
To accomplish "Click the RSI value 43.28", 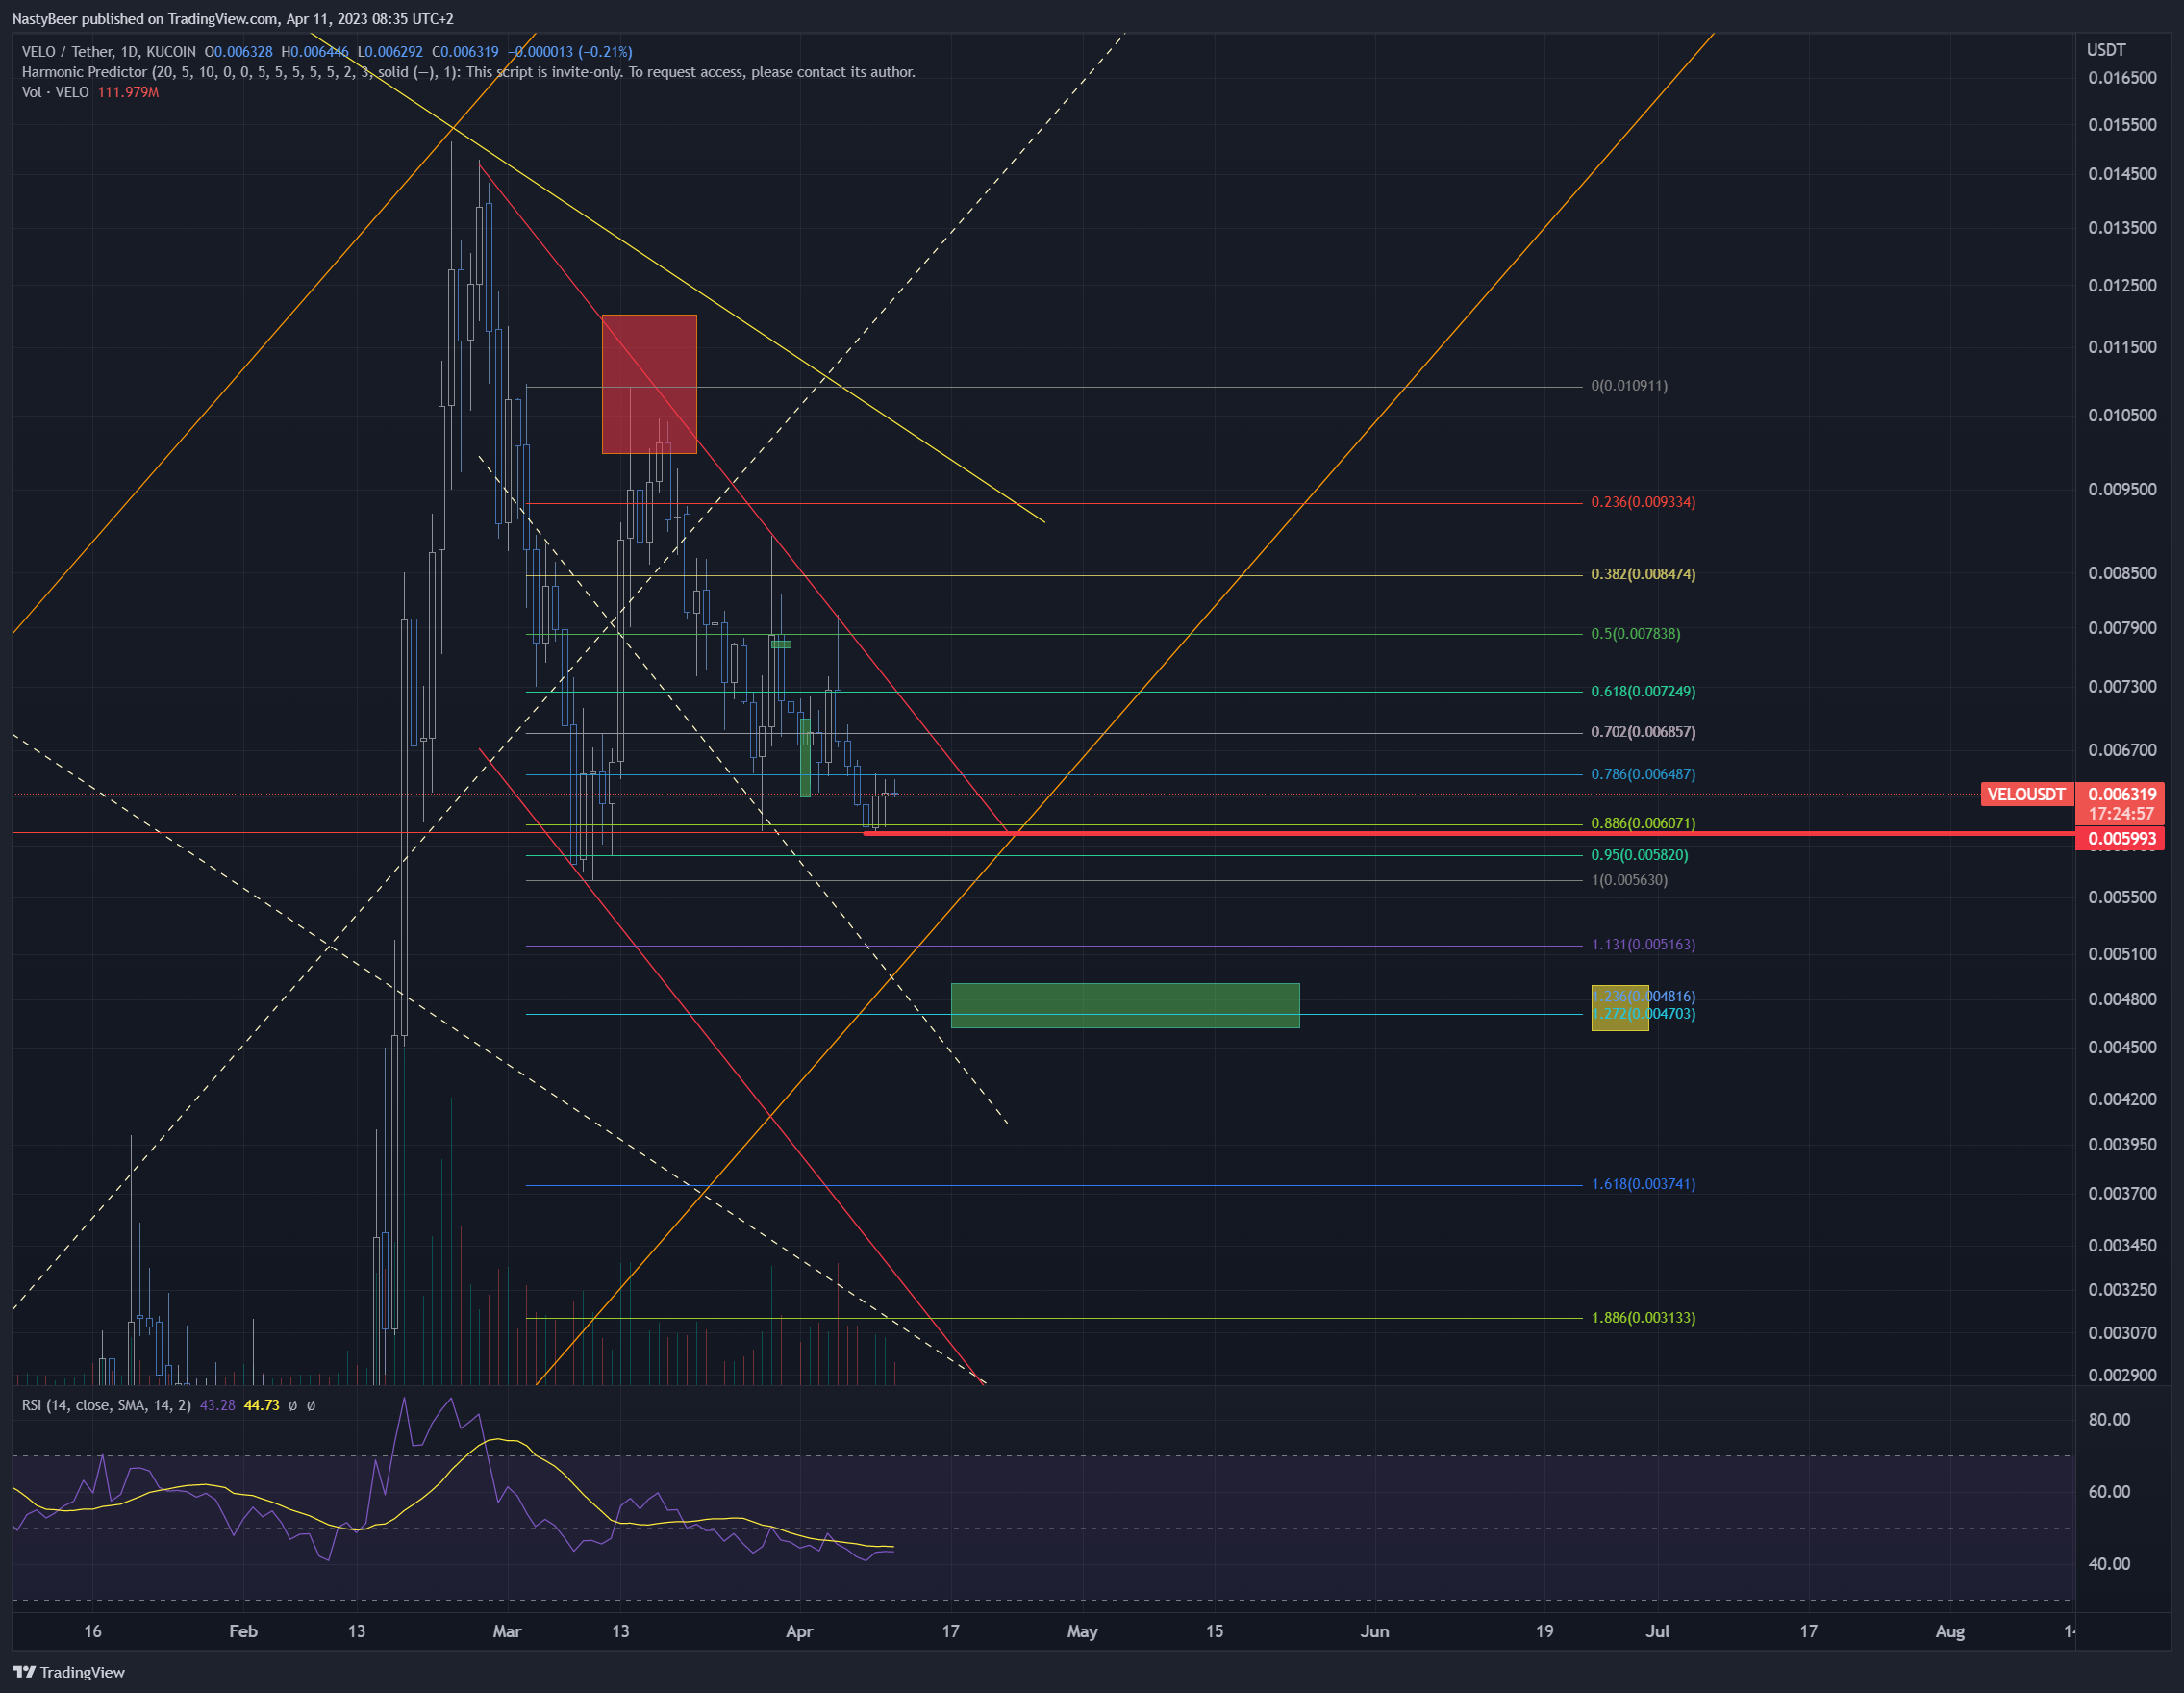I will (x=217, y=1405).
